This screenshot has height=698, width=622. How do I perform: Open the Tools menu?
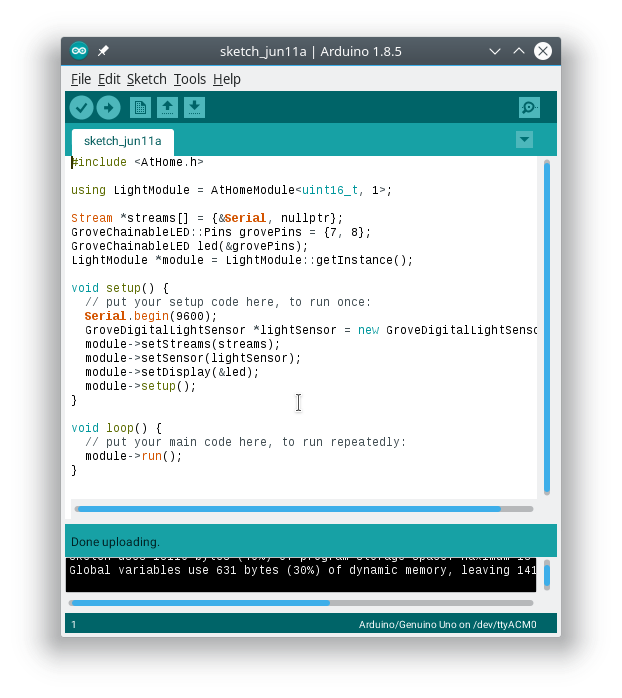(190, 79)
